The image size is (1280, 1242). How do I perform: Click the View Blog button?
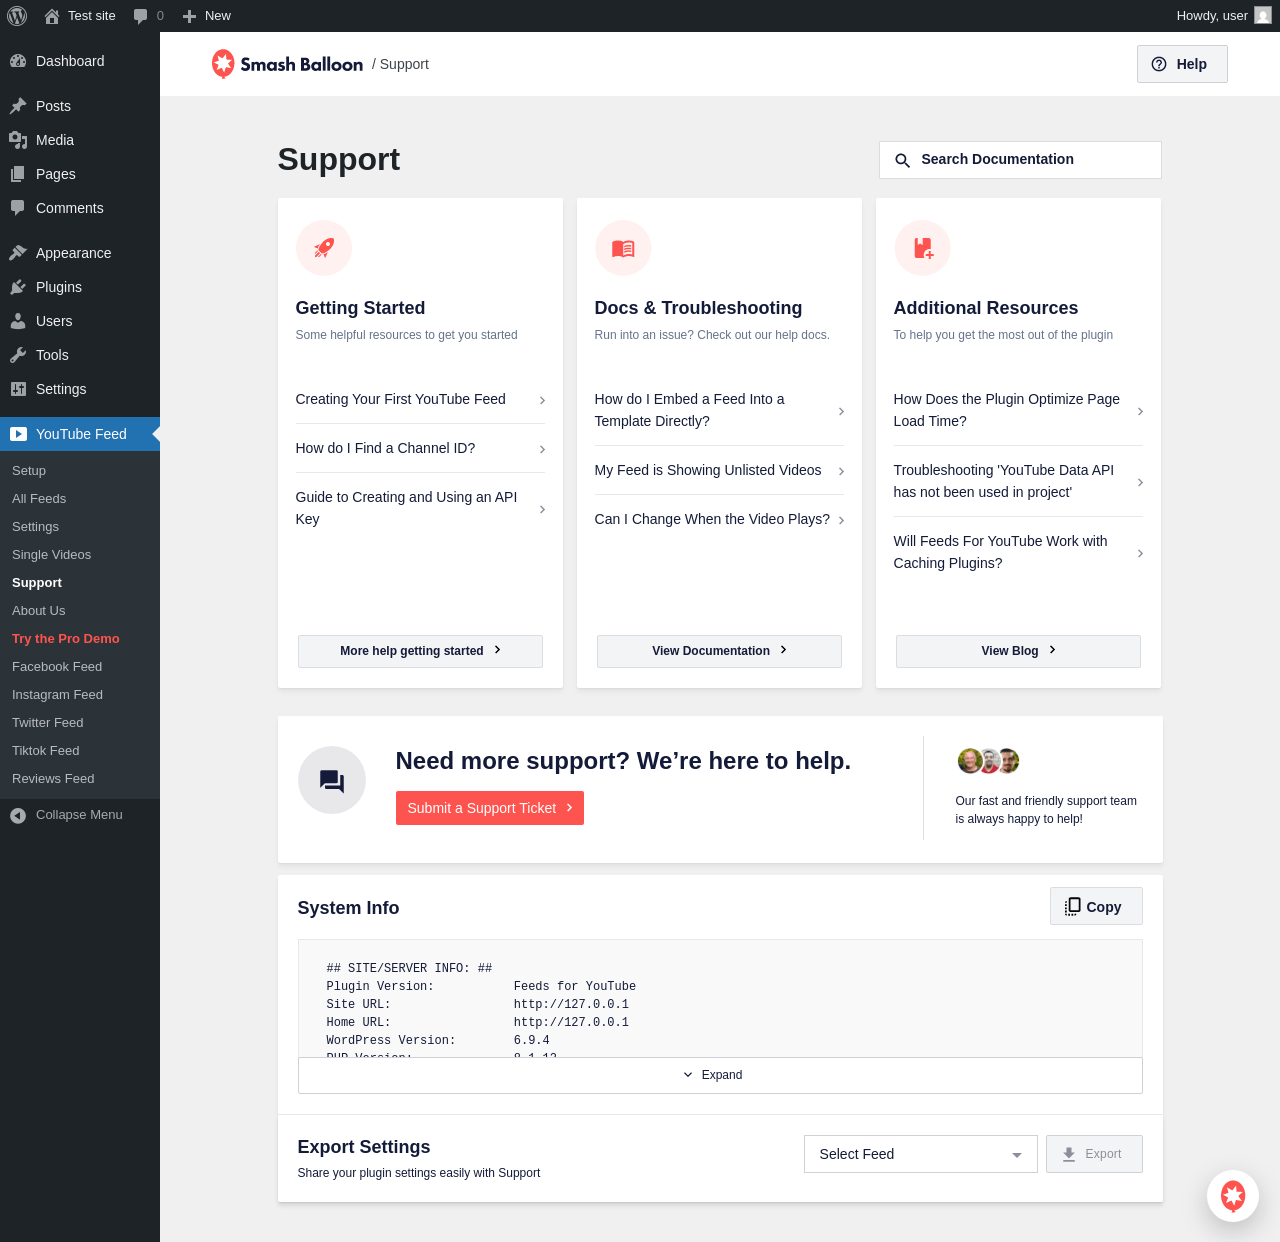tap(1018, 651)
